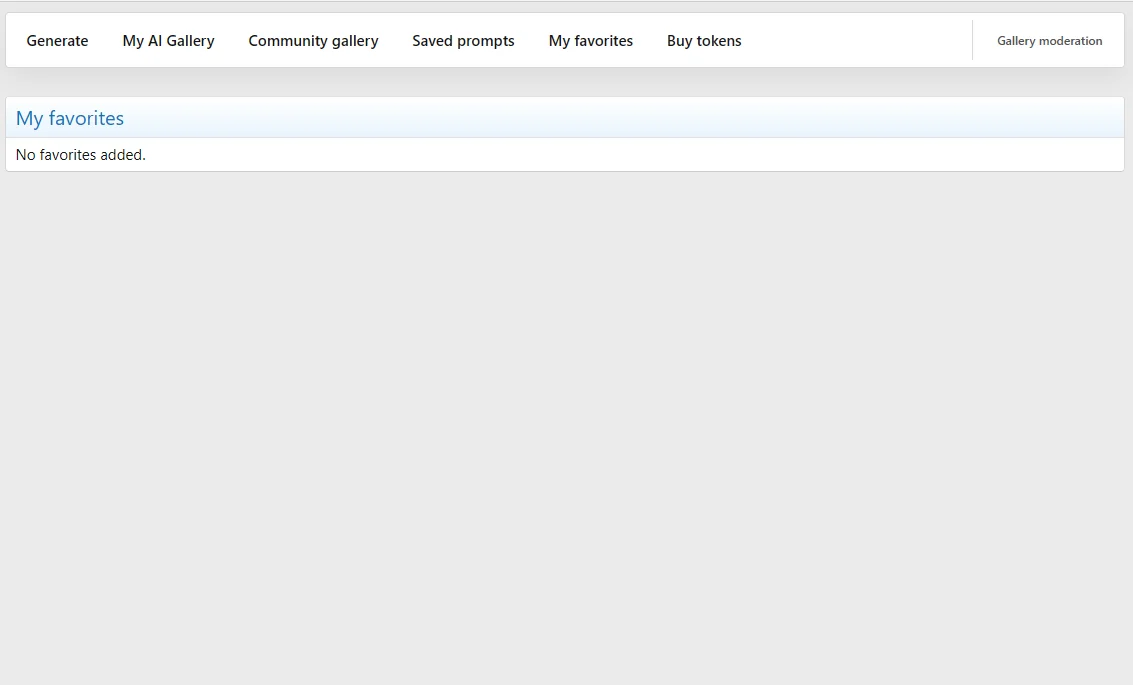1133x685 pixels.
Task: Select the My favorites tab
Action: (x=590, y=41)
